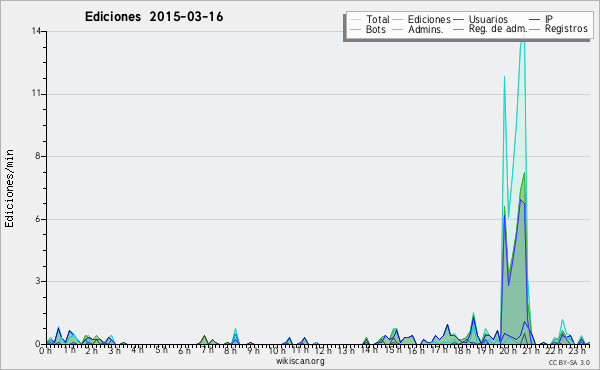Click the 7 h mark on time axis
This screenshot has height=370, width=600.
tap(207, 350)
